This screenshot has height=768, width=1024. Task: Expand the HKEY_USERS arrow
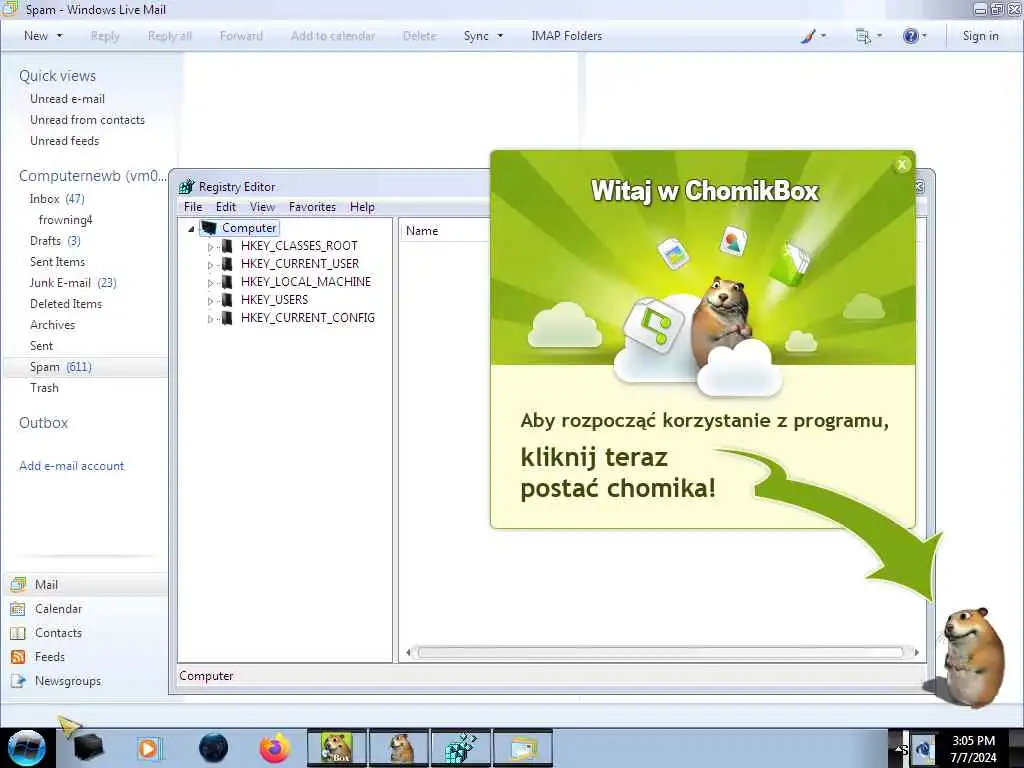click(x=210, y=300)
